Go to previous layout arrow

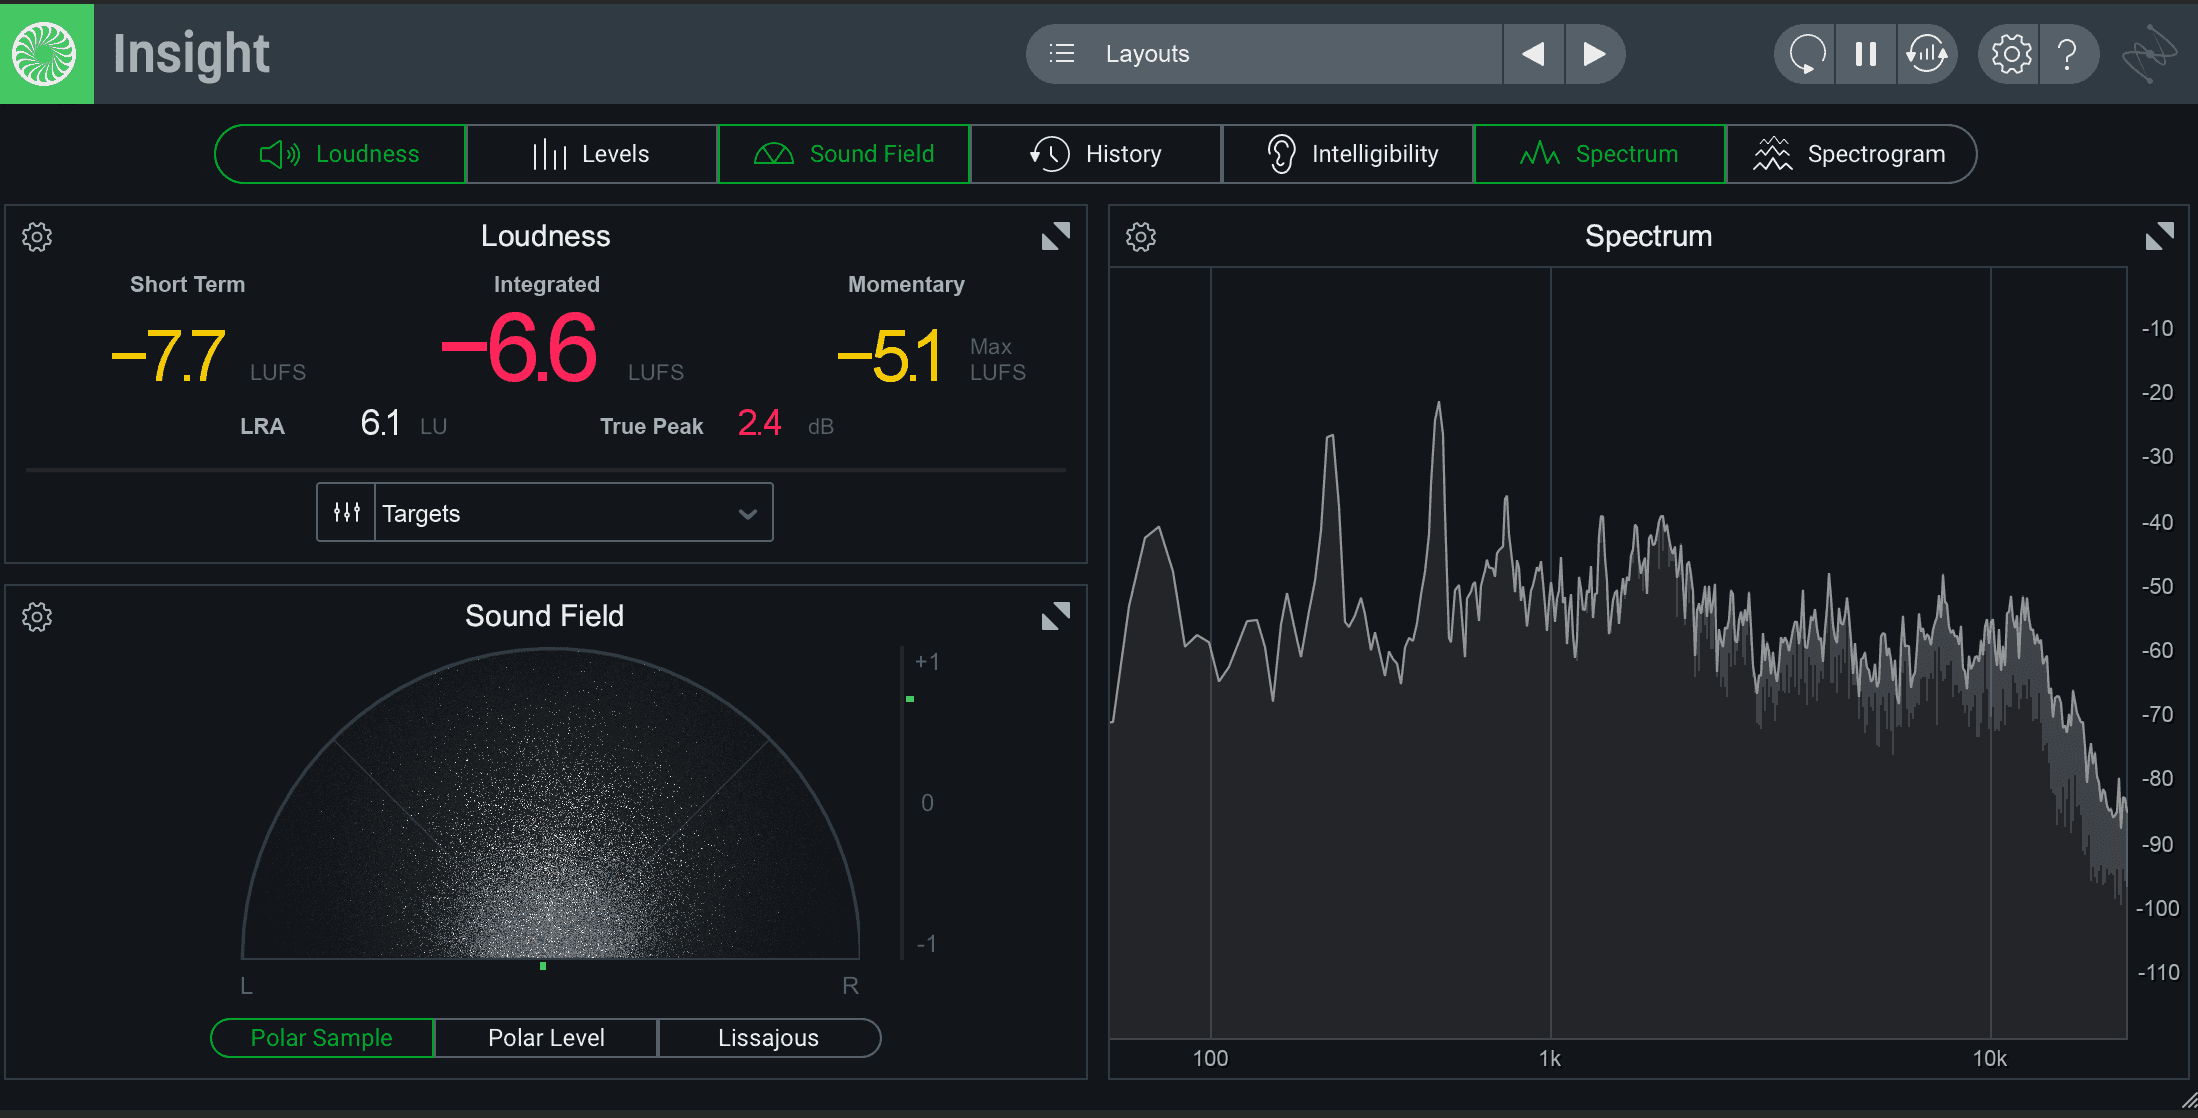pyautogui.click(x=1533, y=54)
